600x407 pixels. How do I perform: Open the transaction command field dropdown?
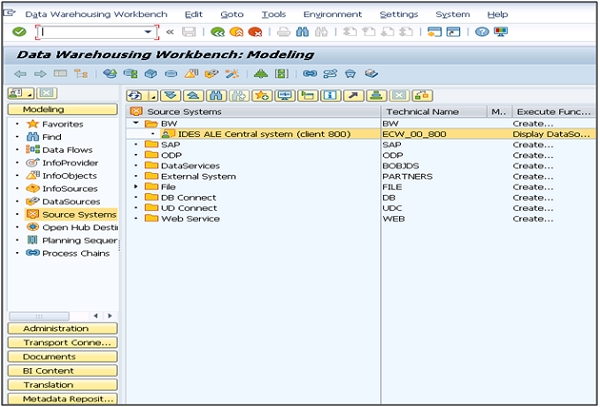[x=149, y=32]
